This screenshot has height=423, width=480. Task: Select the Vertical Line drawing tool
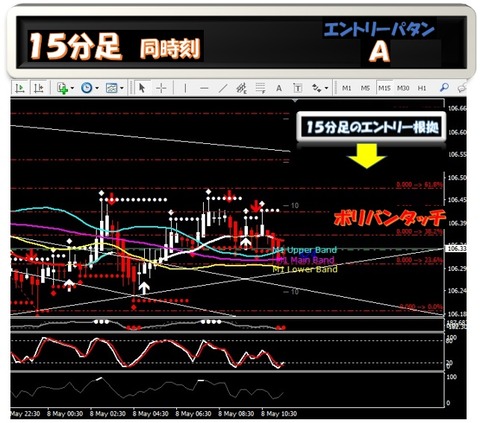pos(185,88)
